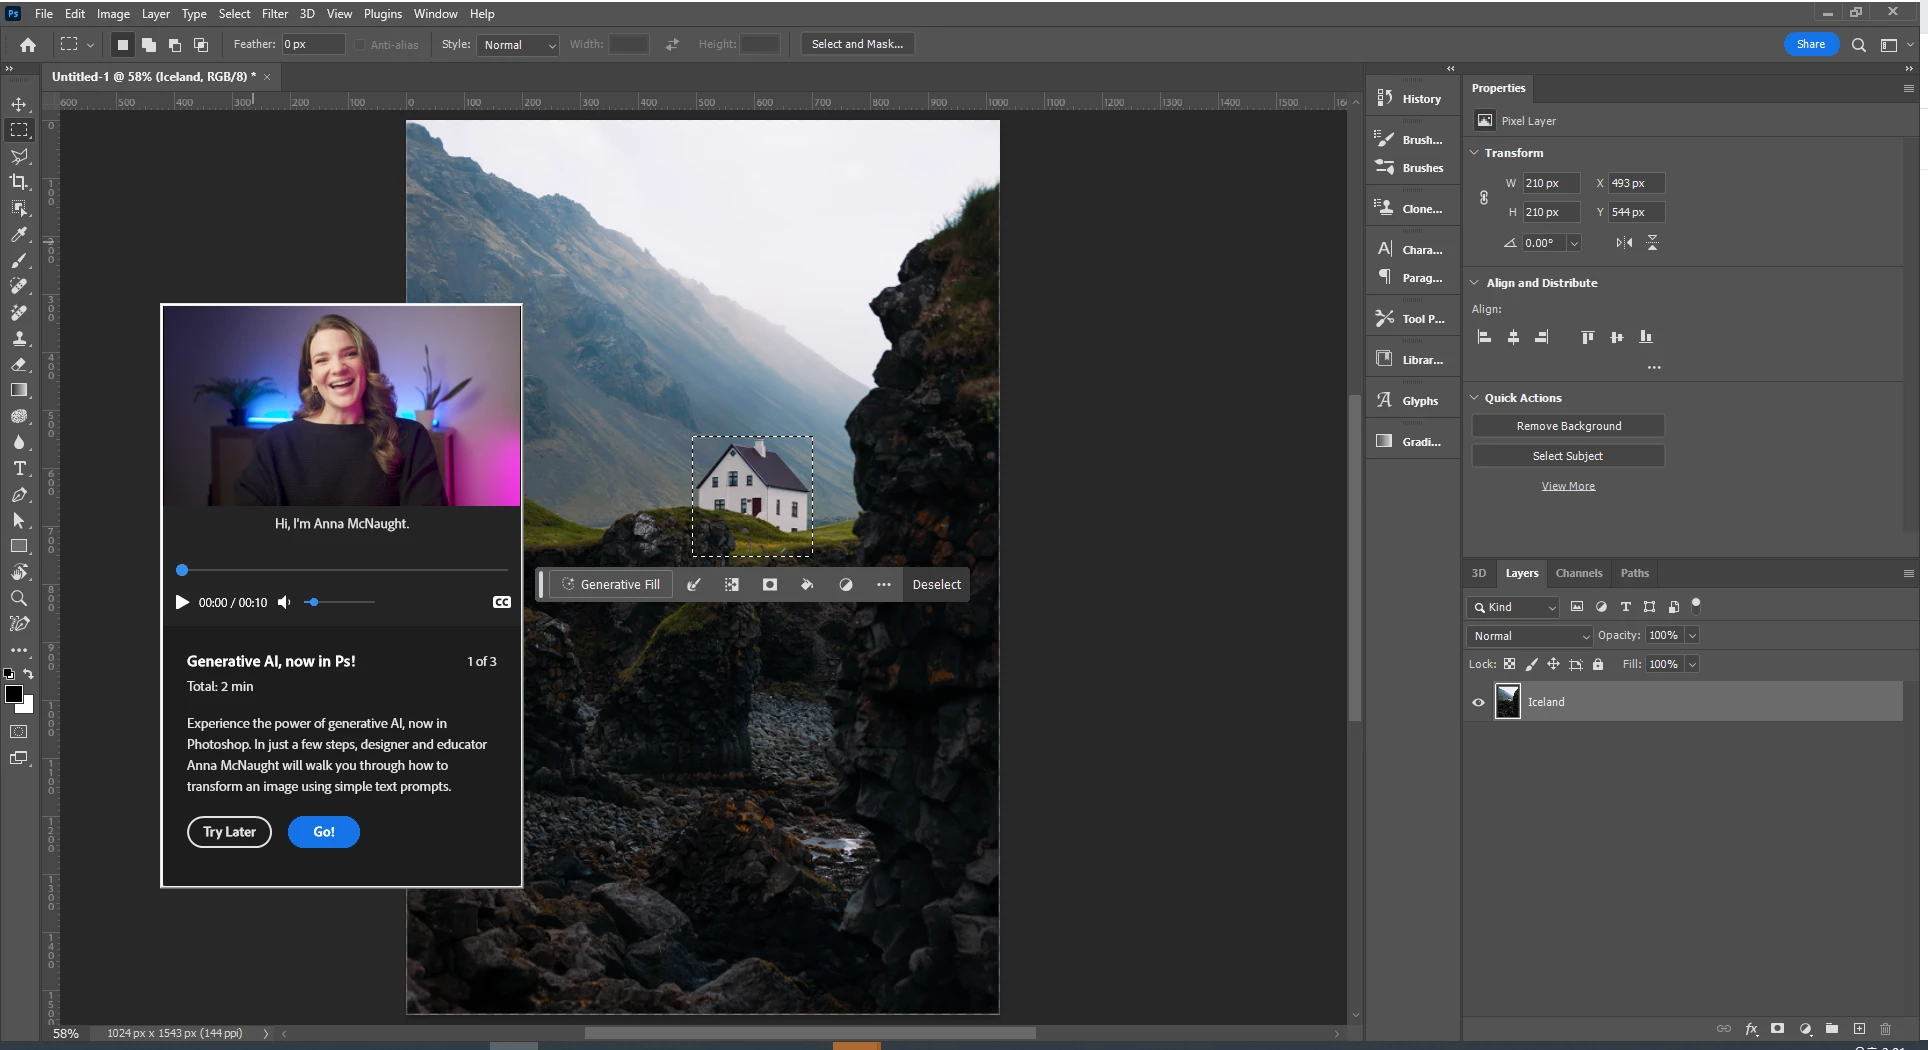The image size is (1928, 1050).
Task: Click the fill selection icon in task bar
Action: point(807,585)
